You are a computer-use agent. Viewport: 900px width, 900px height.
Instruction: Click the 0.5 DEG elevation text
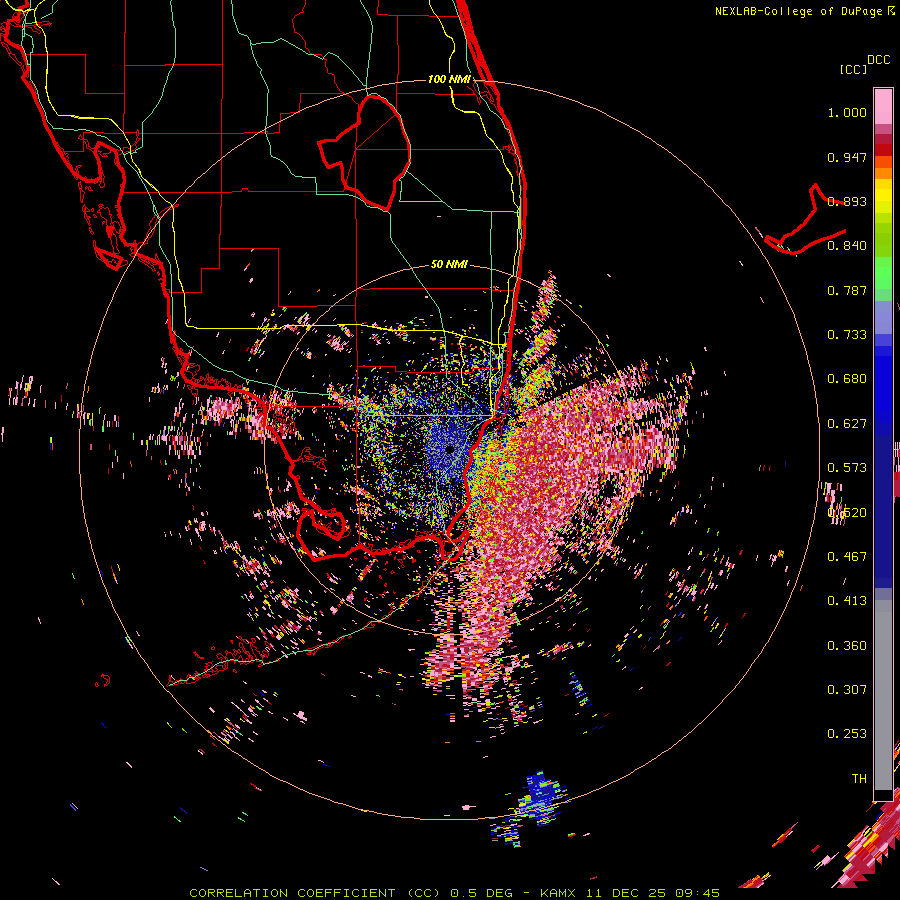coord(481,893)
